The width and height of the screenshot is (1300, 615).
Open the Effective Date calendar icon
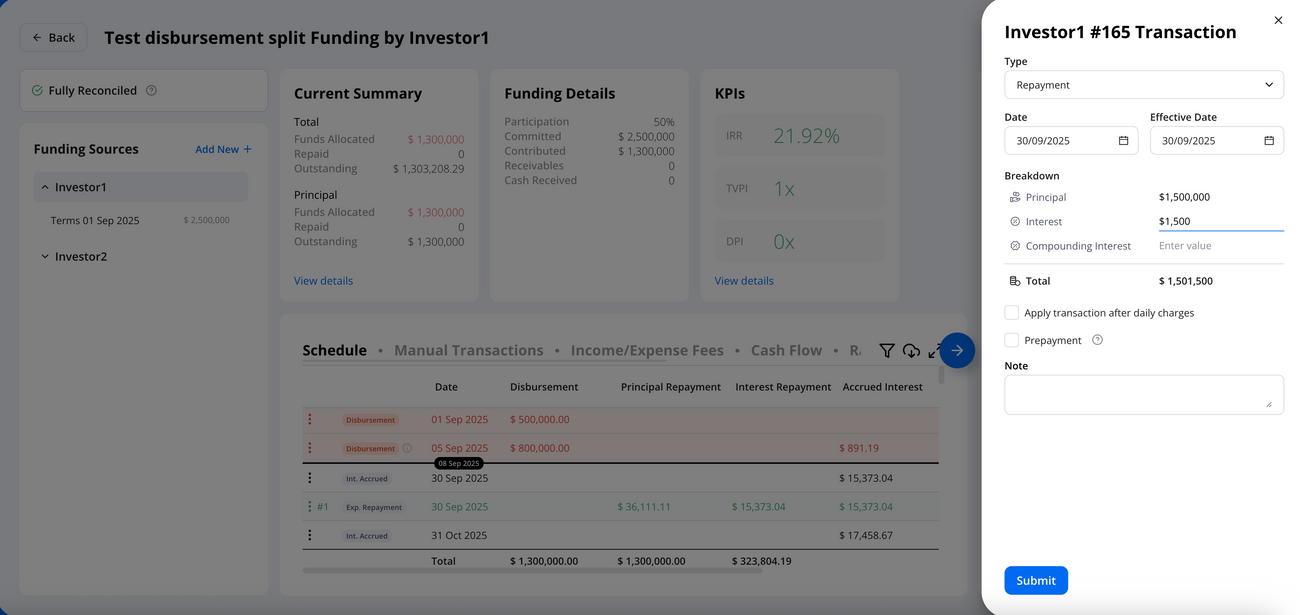tap(1269, 141)
